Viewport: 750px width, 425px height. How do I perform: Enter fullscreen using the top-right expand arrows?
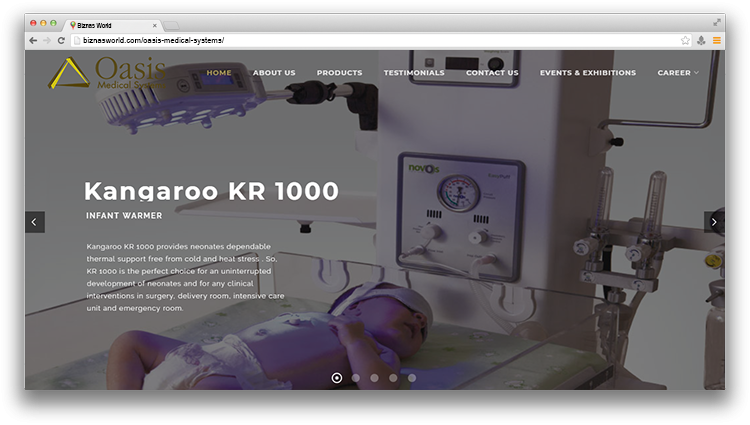pos(717,22)
